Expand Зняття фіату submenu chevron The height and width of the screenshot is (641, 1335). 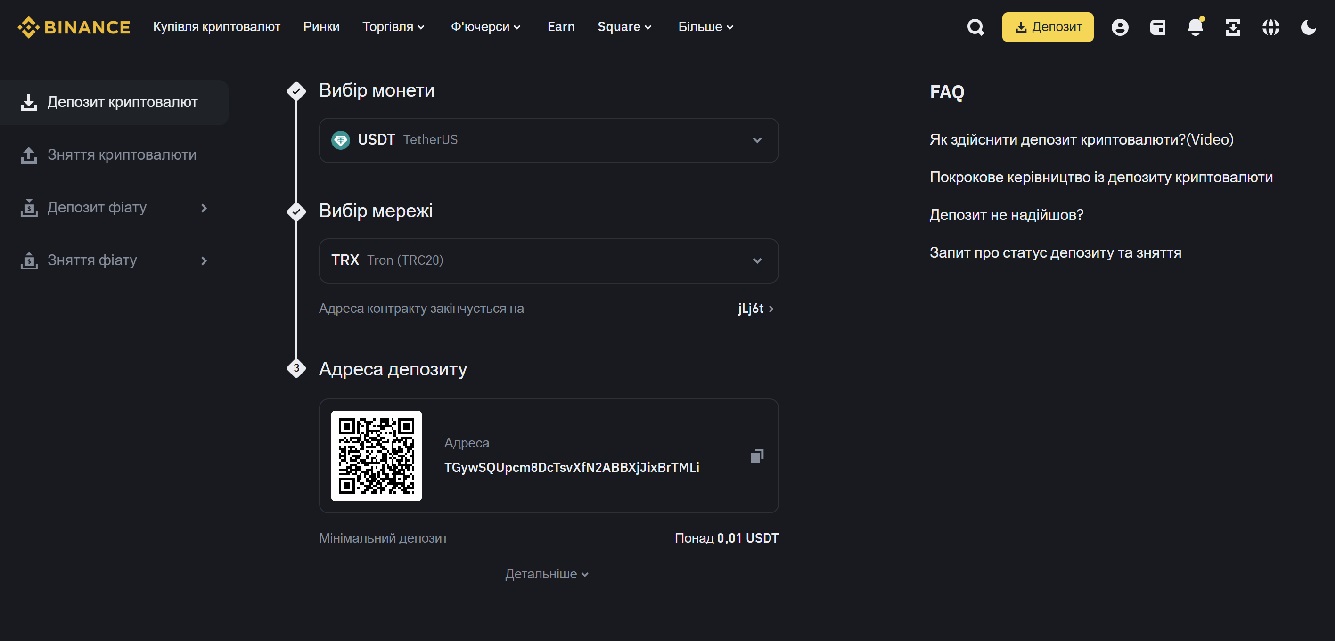pos(204,261)
